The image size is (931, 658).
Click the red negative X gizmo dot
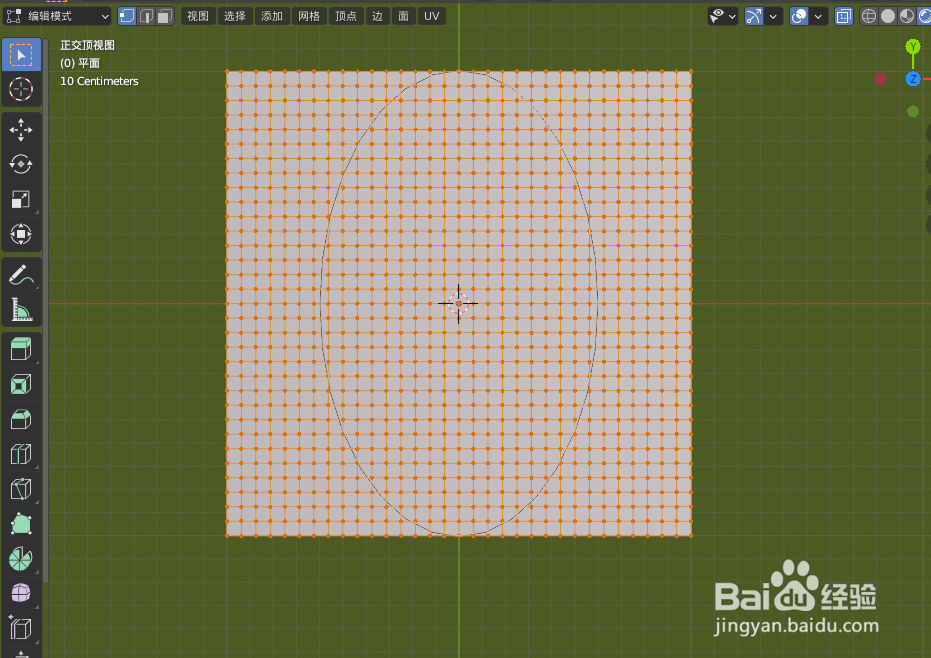881,79
